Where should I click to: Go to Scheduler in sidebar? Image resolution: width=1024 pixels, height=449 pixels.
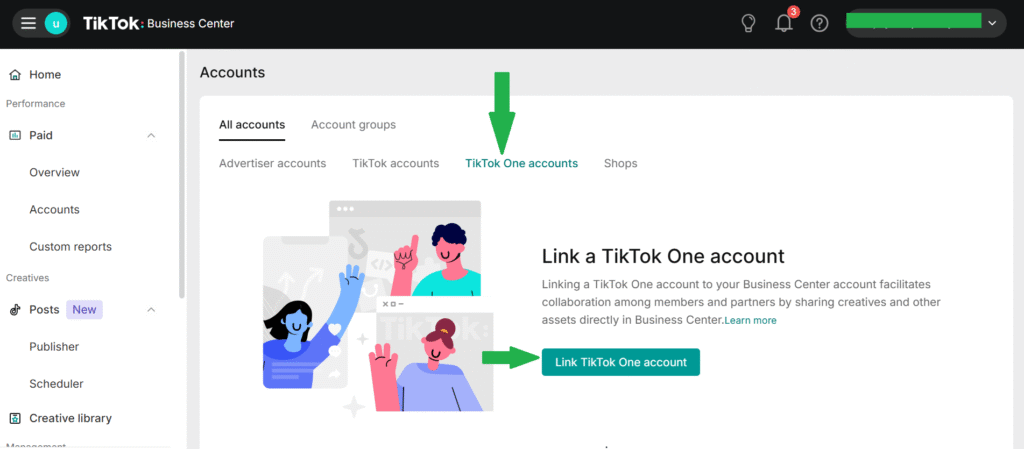tap(56, 384)
